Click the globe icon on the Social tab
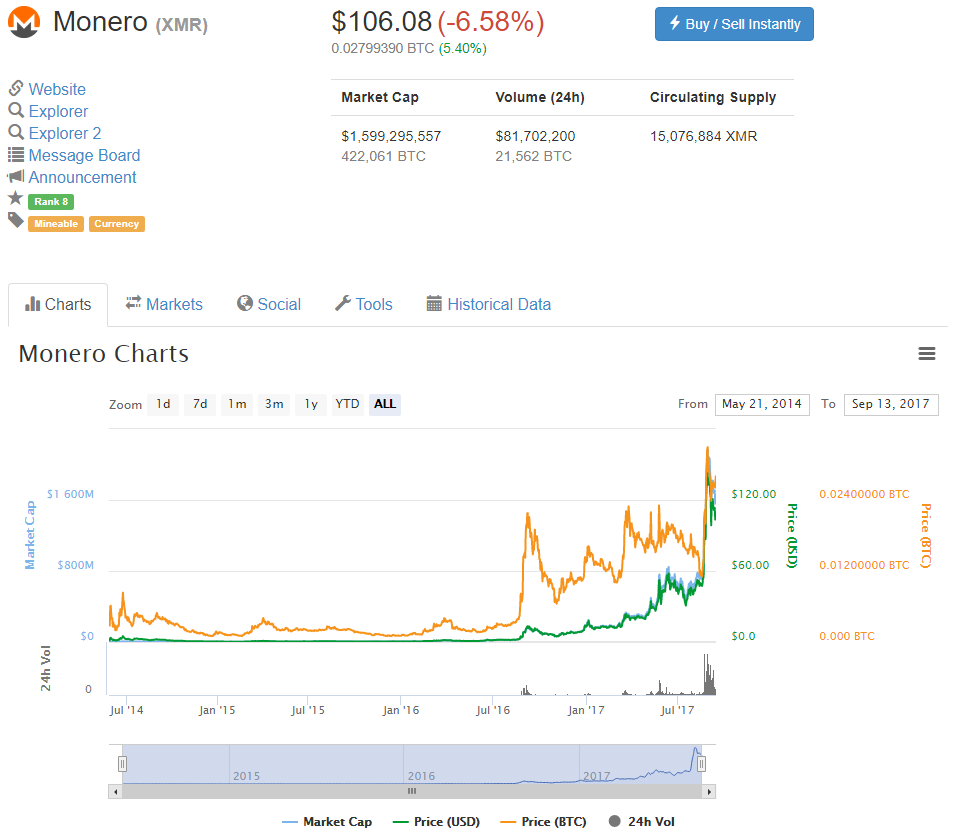 click(240, 304)
